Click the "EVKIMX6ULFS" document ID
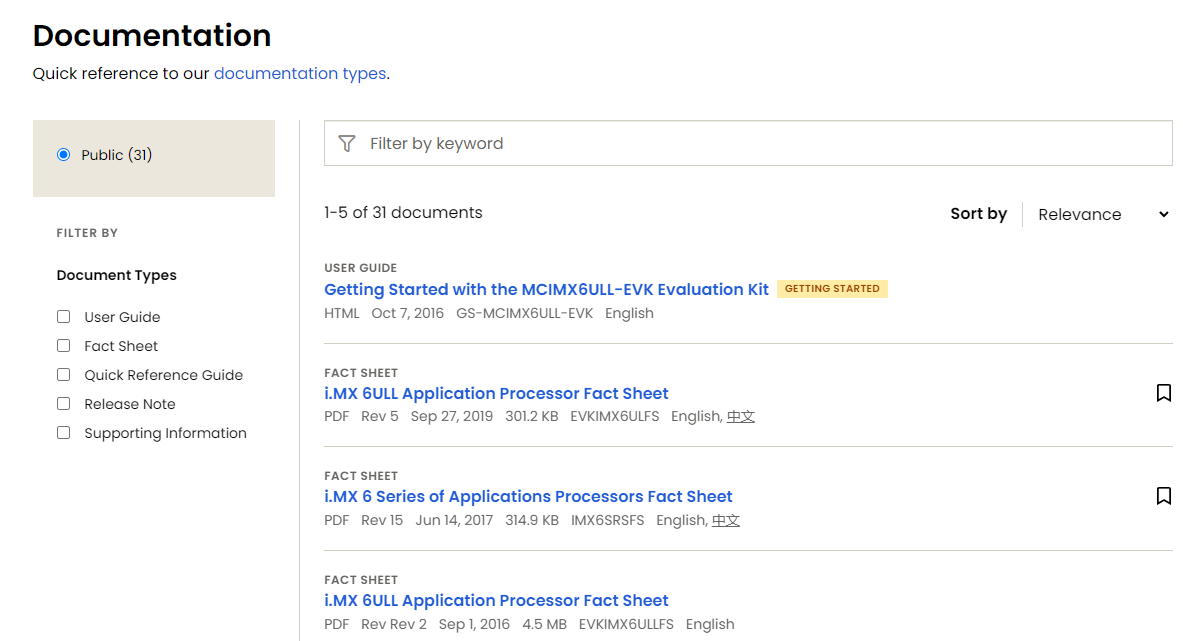Screen dimensions: 1183x641 [615, 416]
